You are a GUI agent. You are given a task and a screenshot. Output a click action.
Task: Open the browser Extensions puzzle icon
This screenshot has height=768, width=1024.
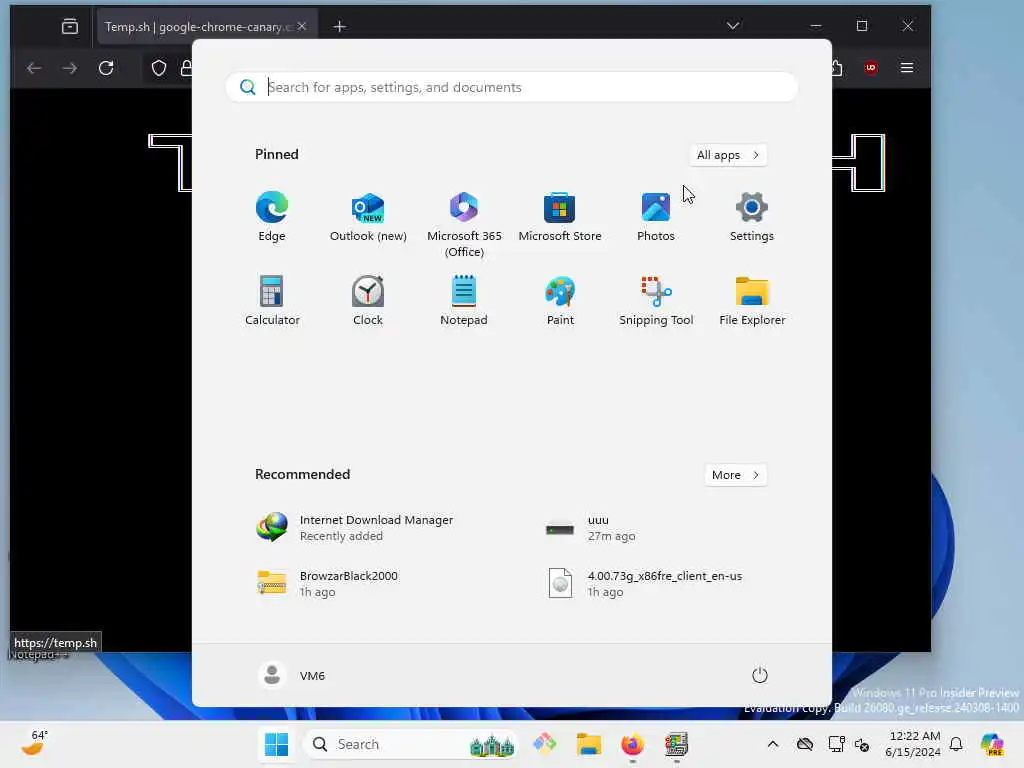pyautogui.click(x=837, y=68)
